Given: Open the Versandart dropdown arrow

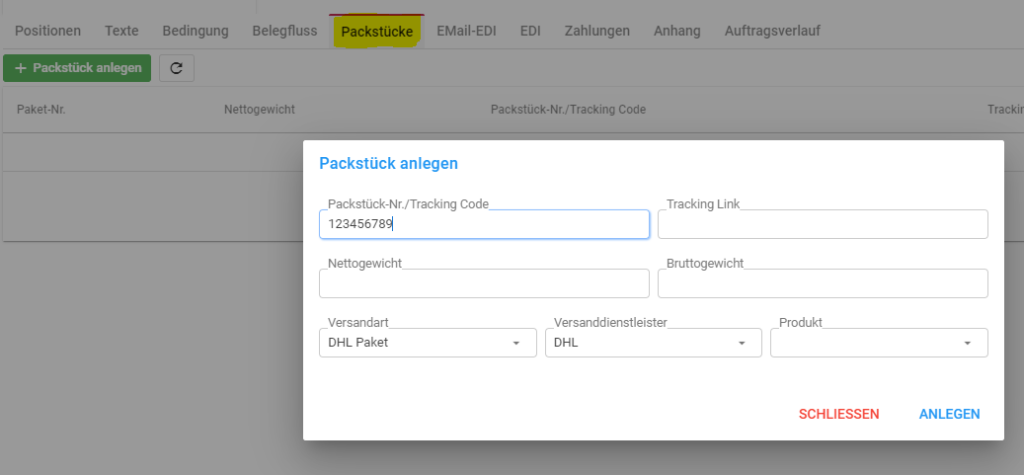Looking at the screenshot, I should pos(515,343).
